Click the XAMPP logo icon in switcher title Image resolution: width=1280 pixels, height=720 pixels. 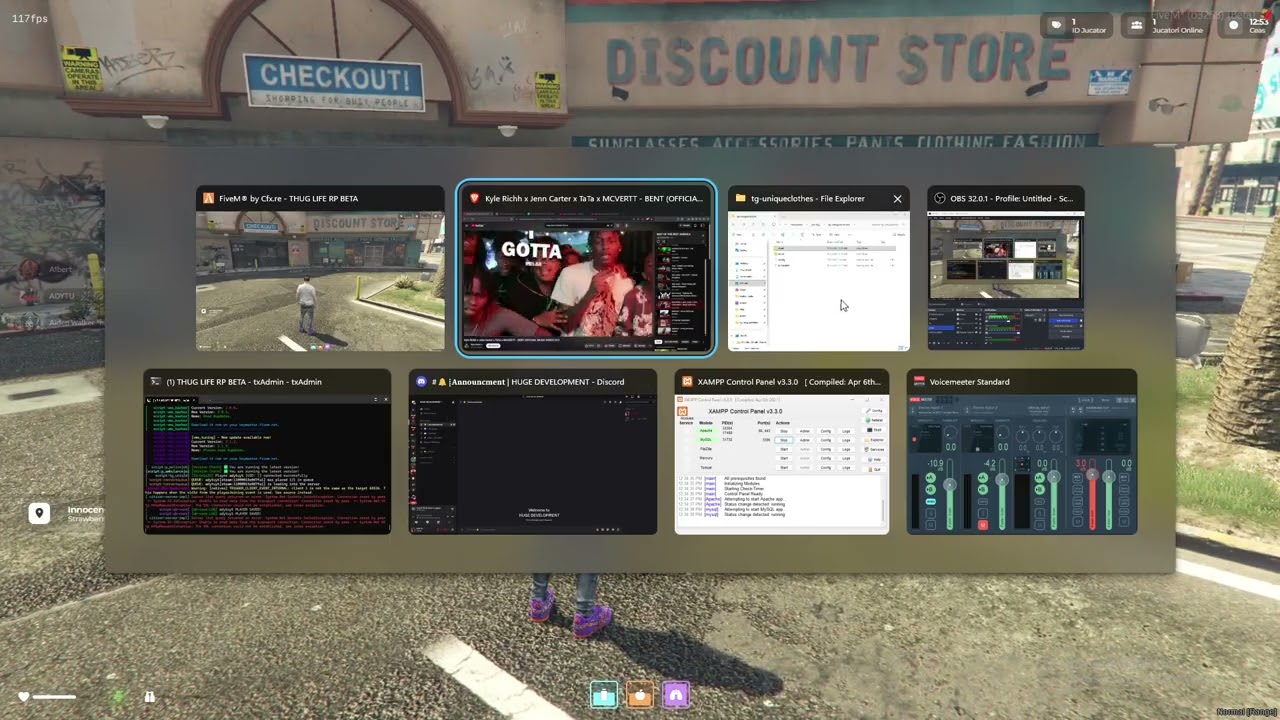point(688,381)
